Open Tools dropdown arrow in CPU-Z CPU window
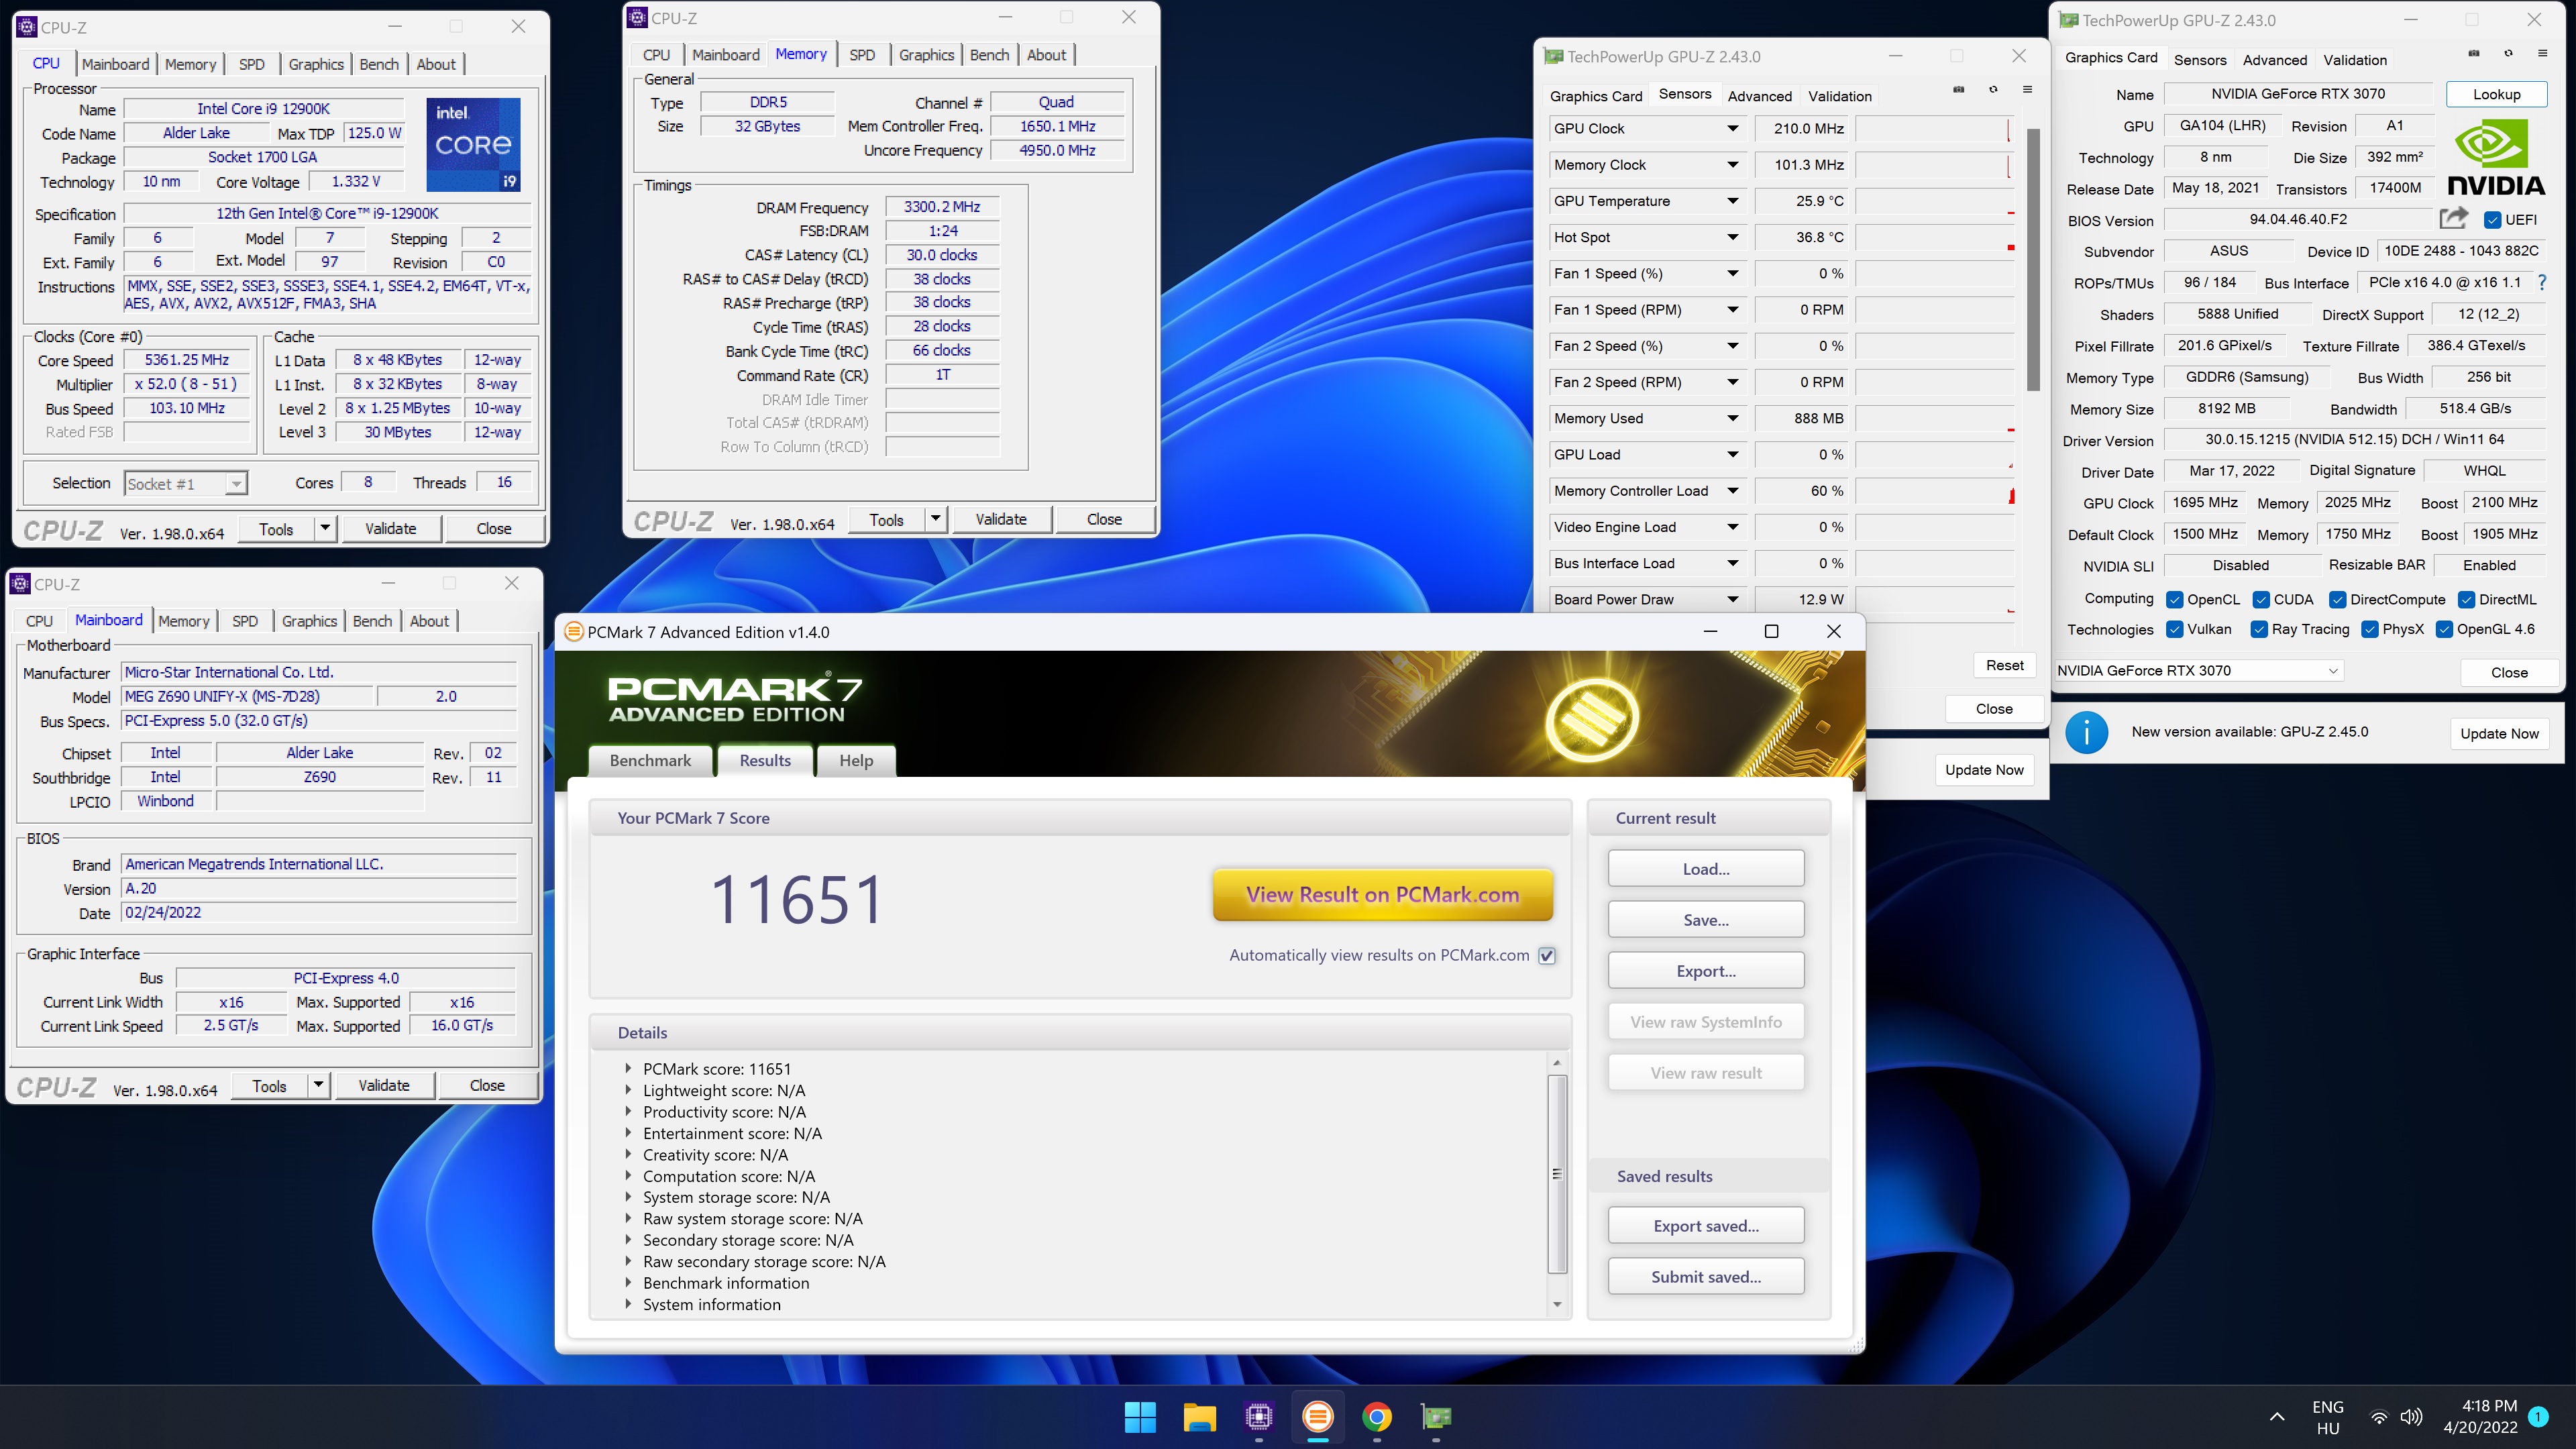2576x1449 pixels. coord(325,528)
